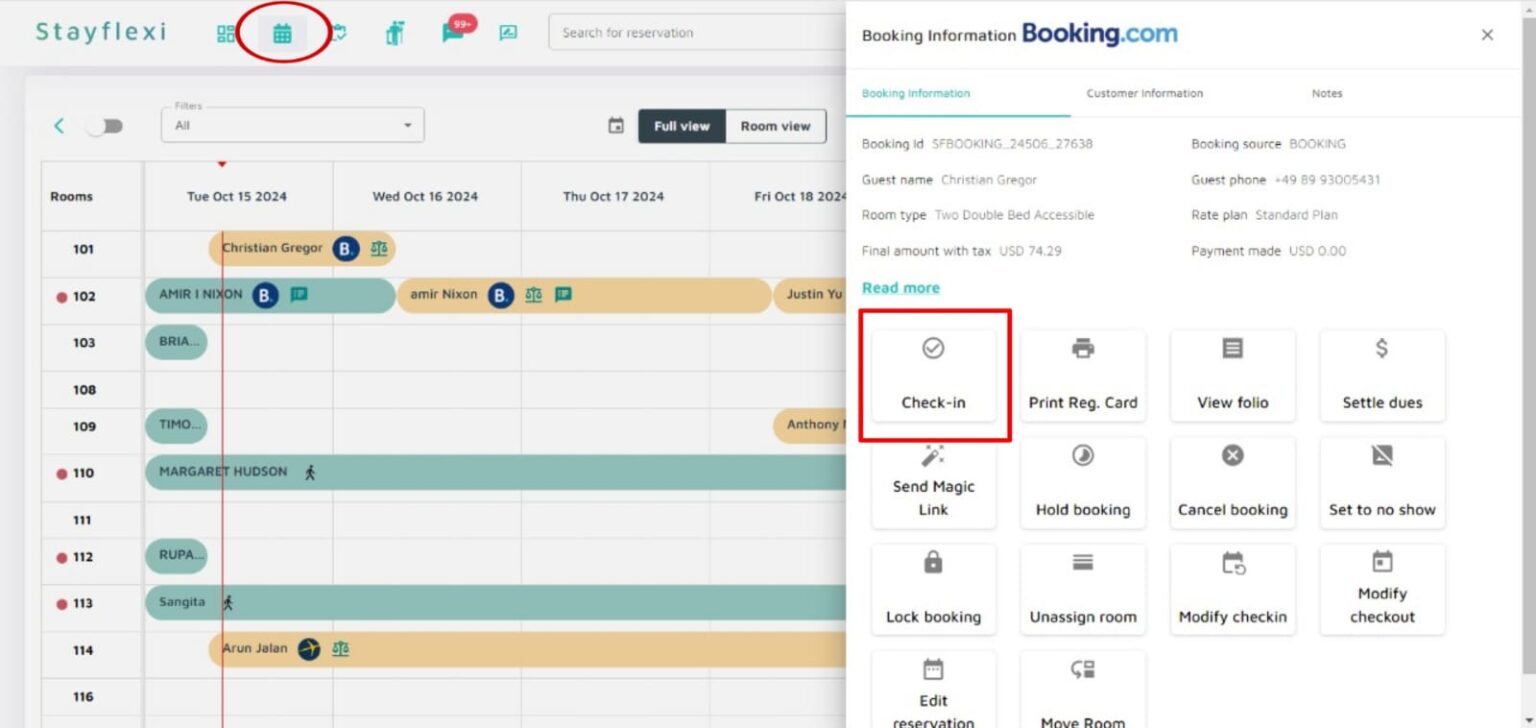Open the Print Reg. Card action

pos(1083,375)
